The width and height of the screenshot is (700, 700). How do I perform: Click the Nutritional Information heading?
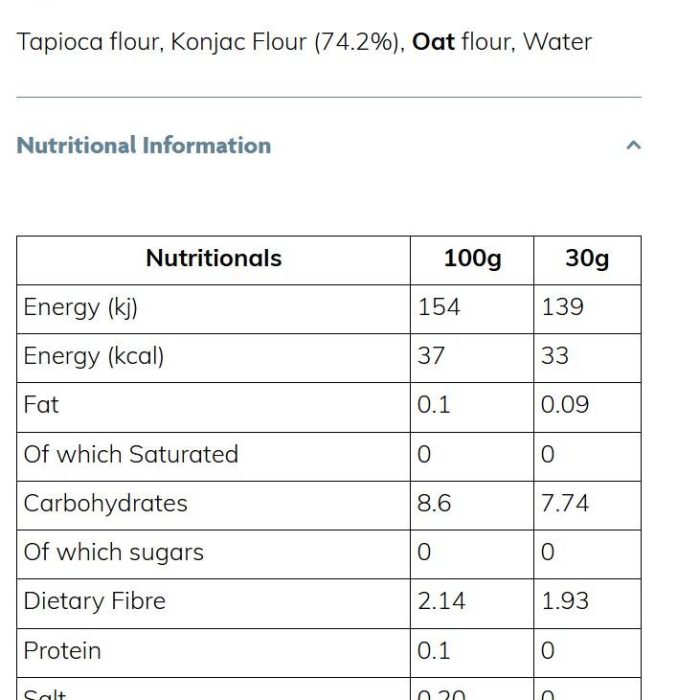(144, 146)
